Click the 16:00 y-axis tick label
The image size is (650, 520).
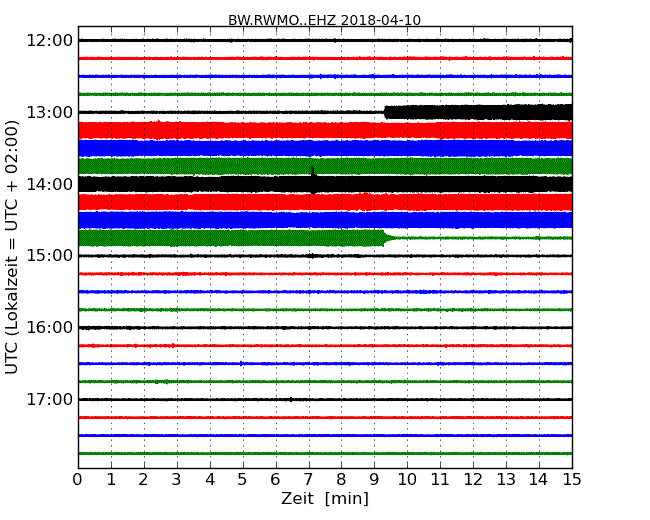tap(50, 328)
